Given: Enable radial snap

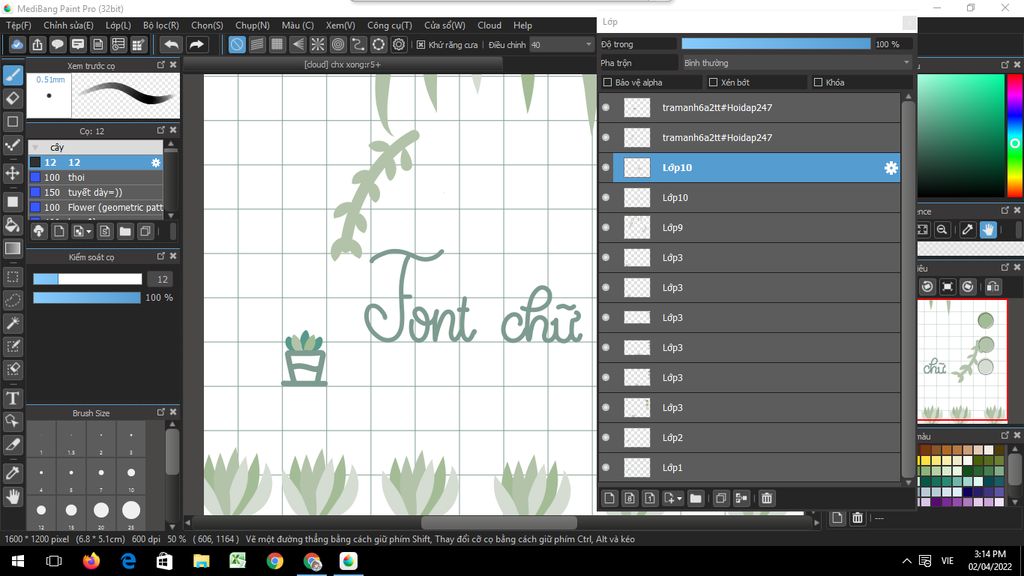Looking at the screenshot, I should [x=318, y=44].
